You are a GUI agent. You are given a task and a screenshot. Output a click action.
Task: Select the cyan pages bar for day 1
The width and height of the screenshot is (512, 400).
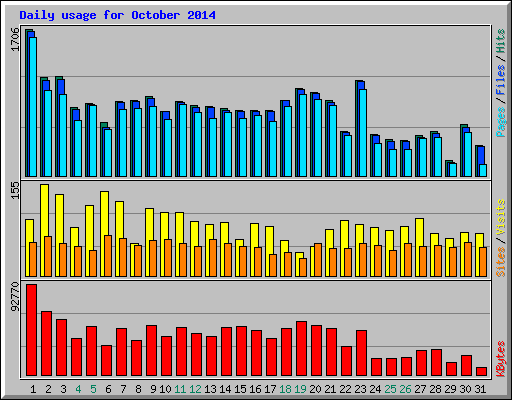tap(33, 107)
